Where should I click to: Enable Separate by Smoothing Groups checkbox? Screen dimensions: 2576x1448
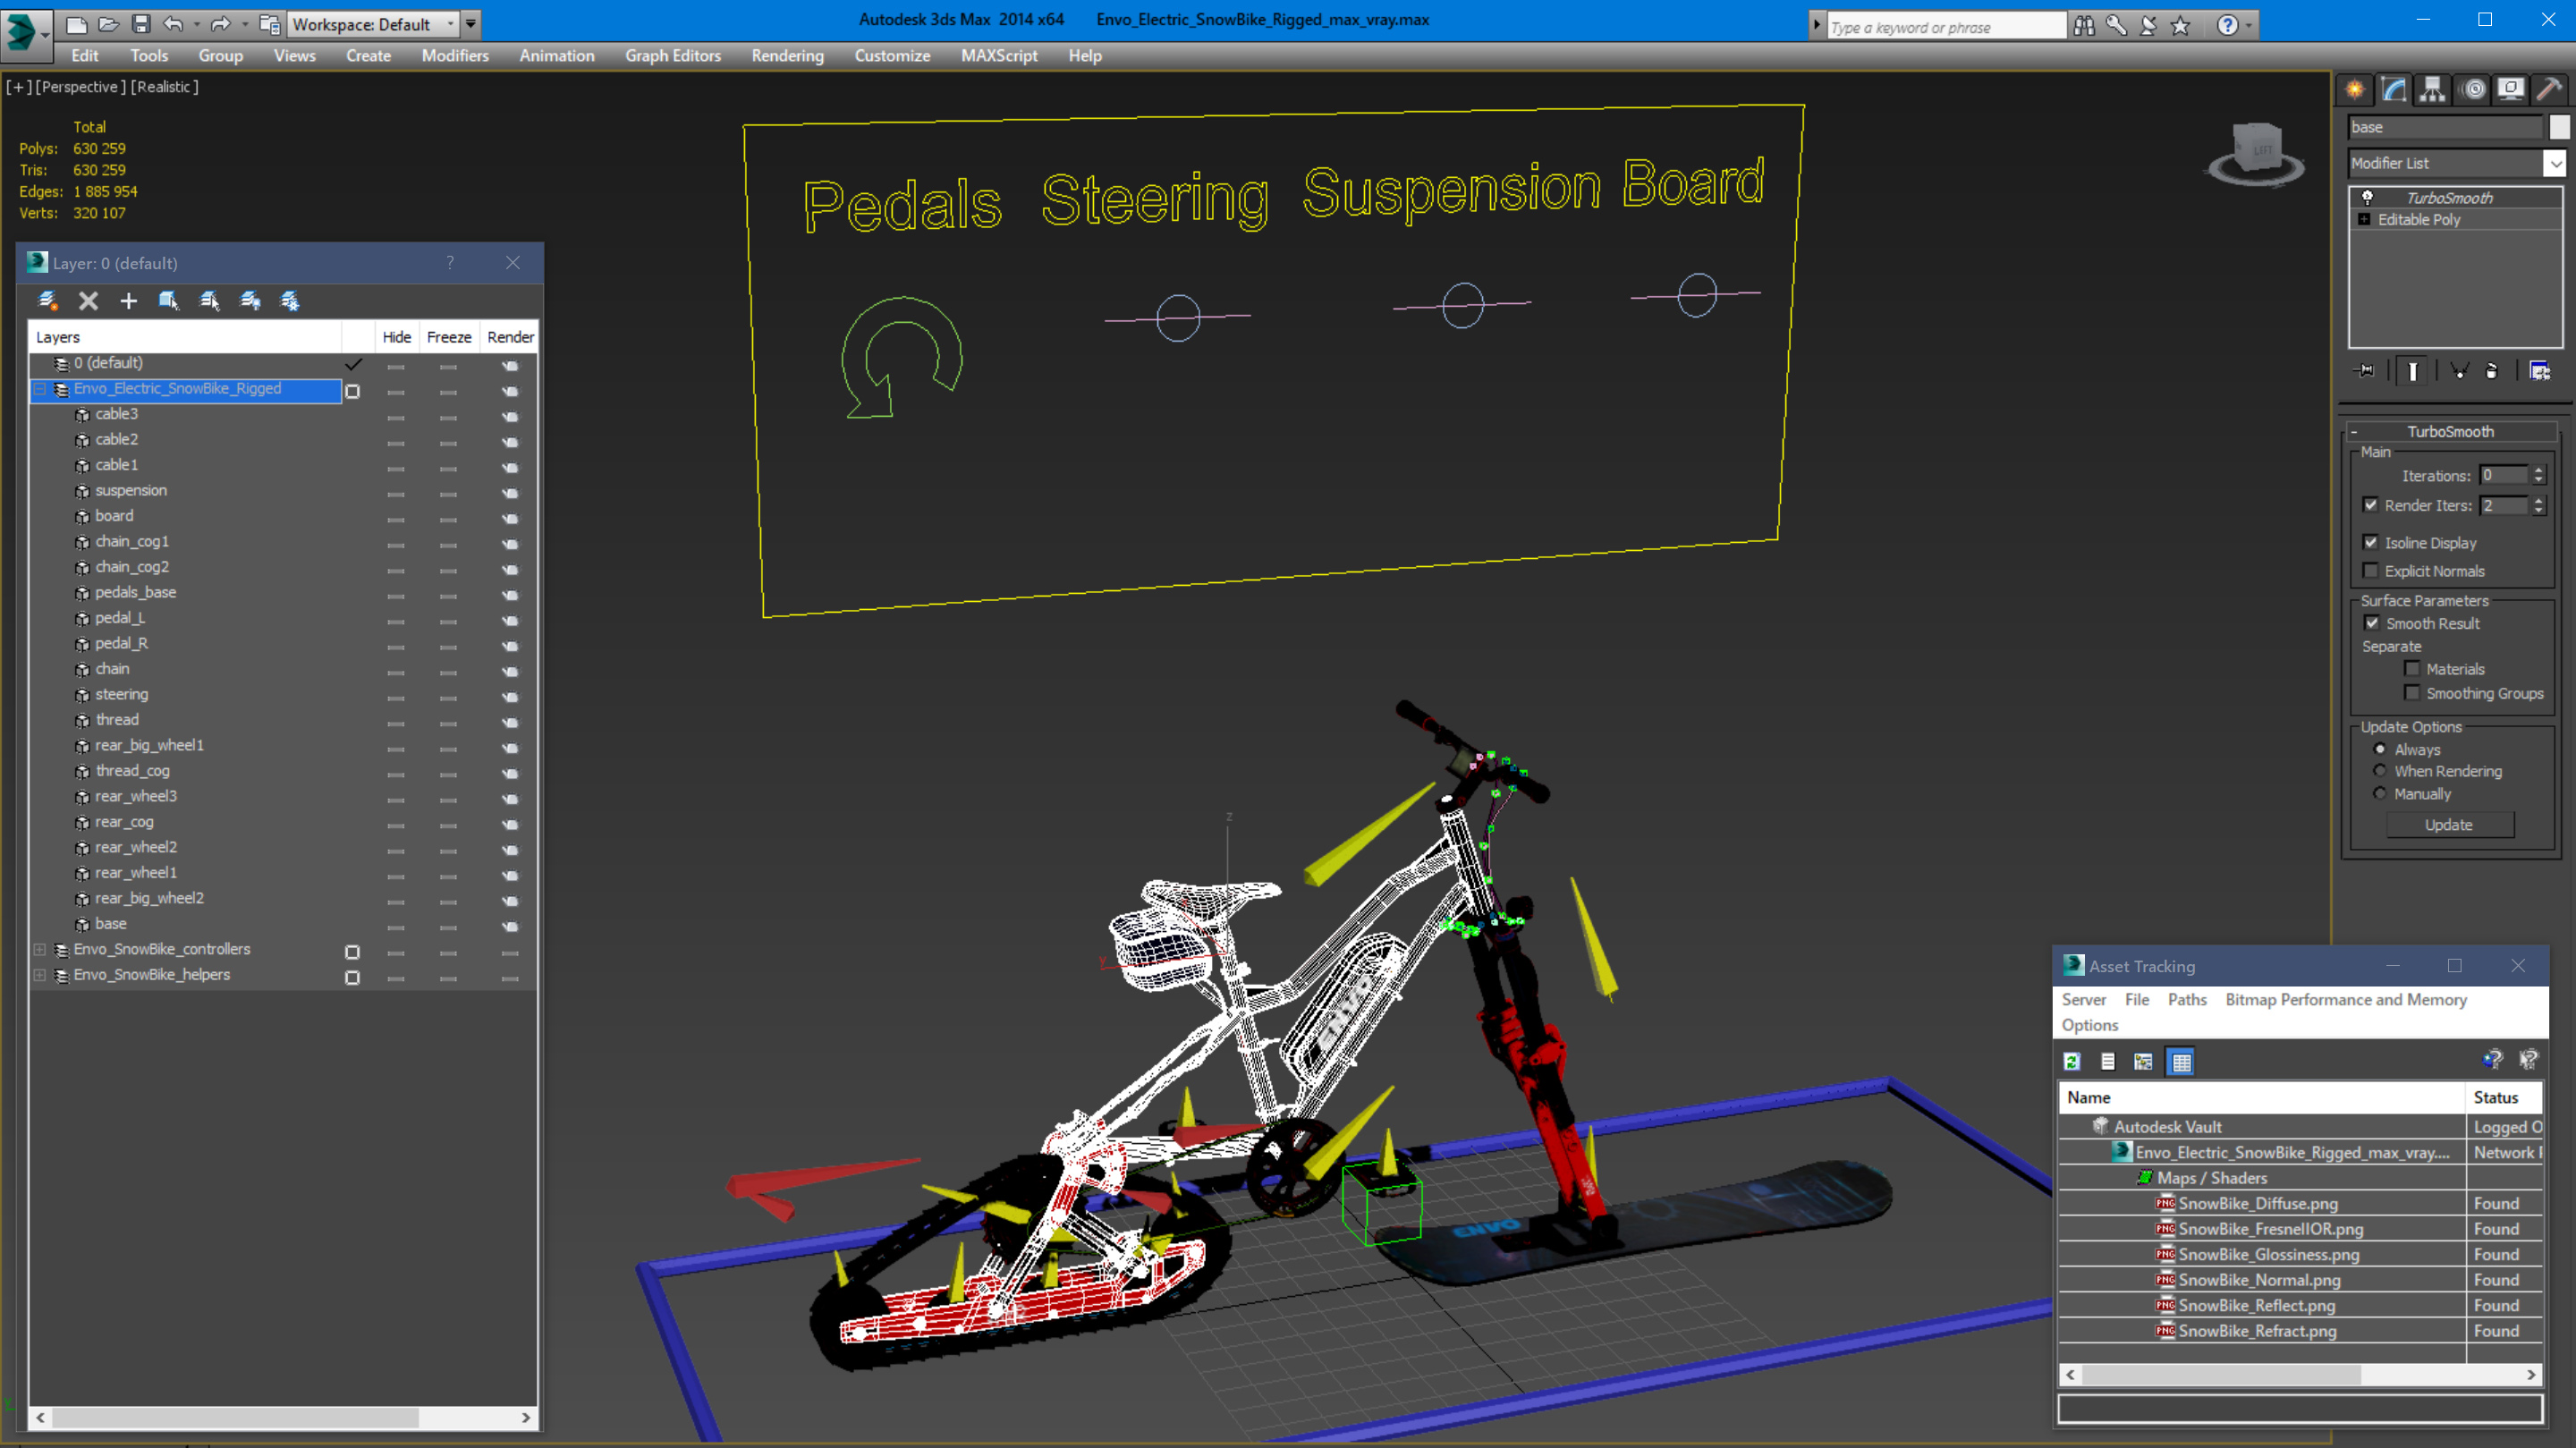tap(2412, 693)
